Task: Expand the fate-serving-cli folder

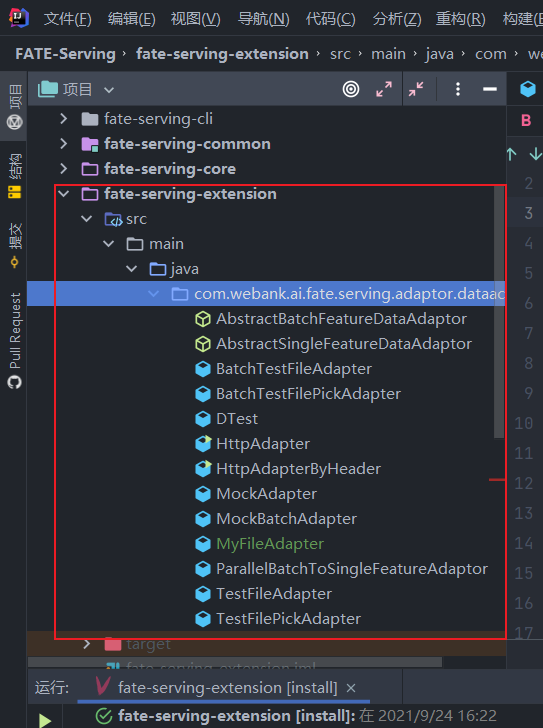Action: pyautogui.click(x=64, y=119)
